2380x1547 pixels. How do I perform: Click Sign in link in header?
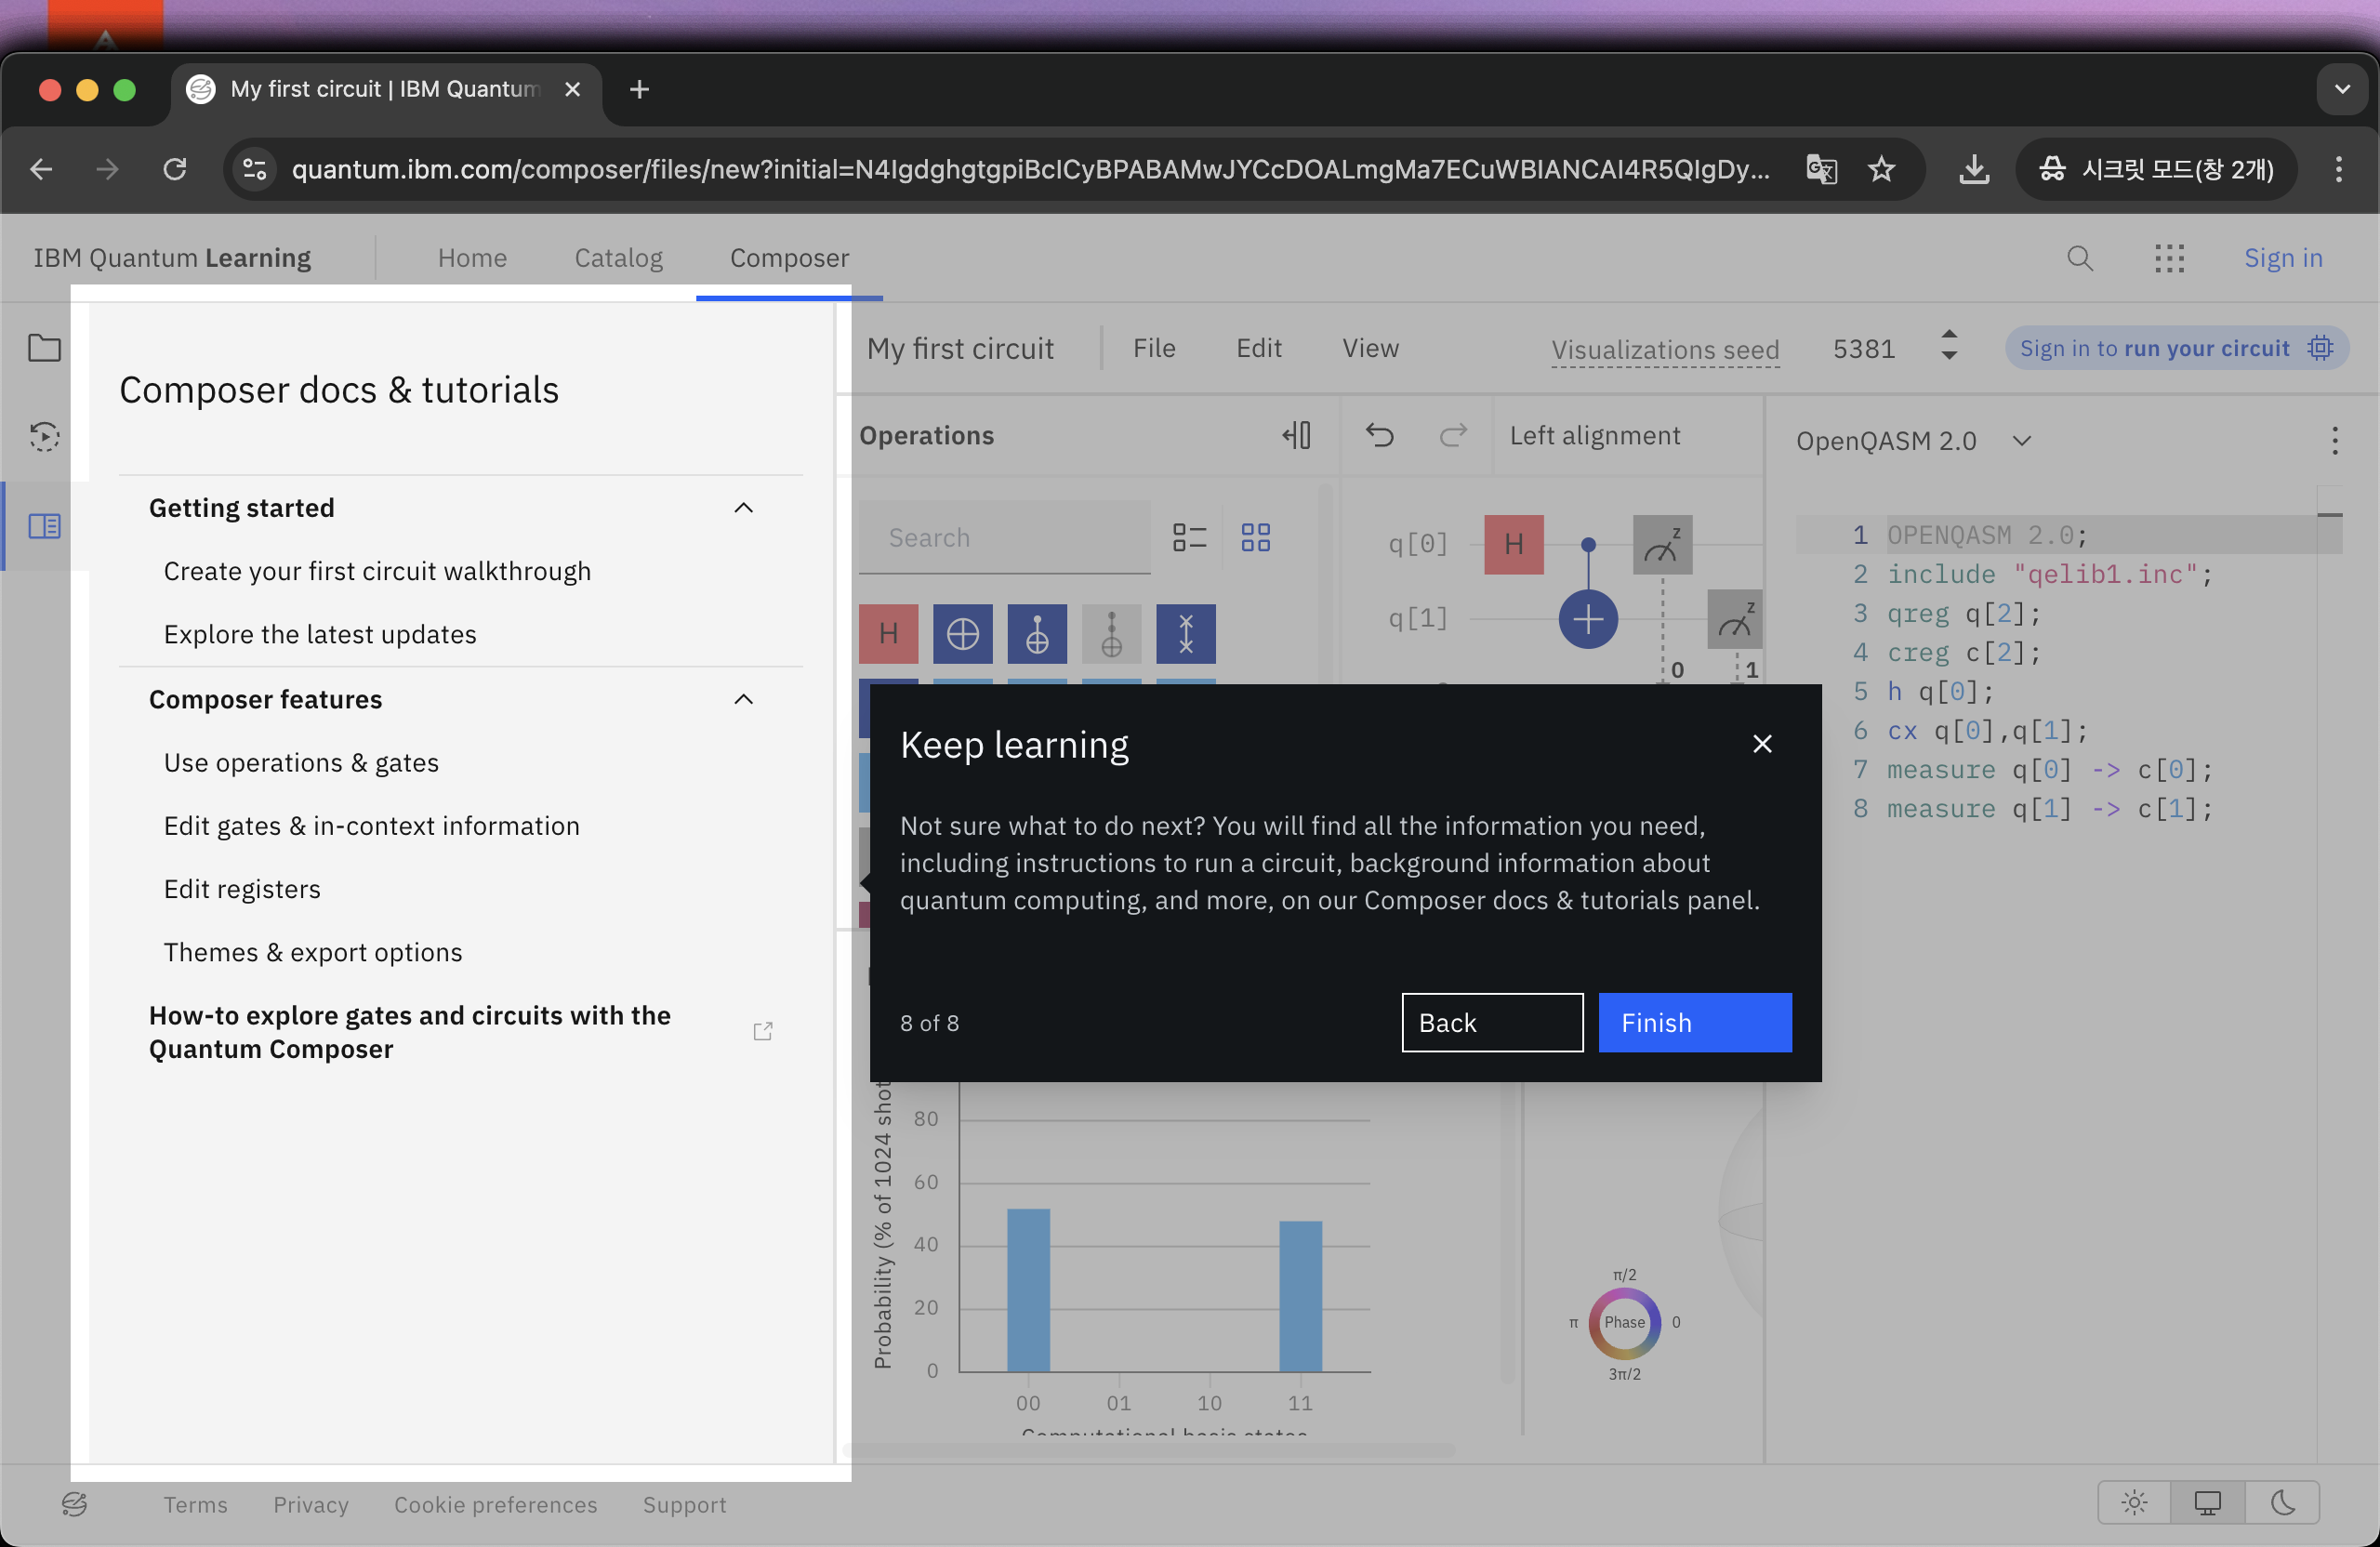click(2283, 258)
